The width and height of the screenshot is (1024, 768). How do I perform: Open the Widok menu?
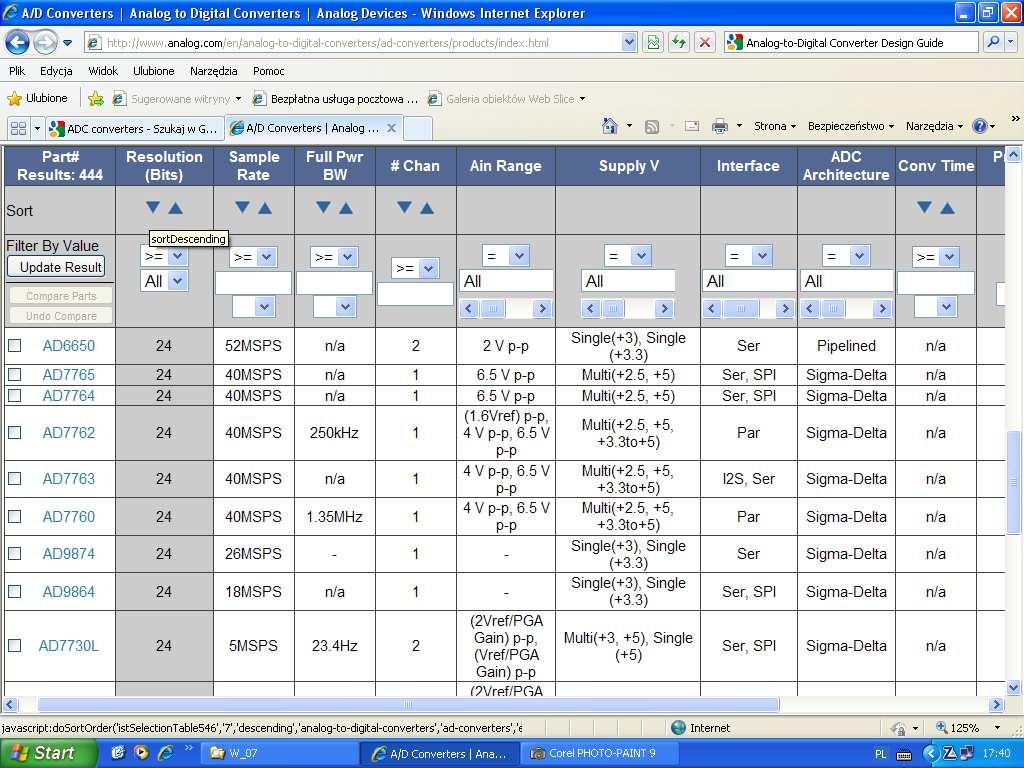[x=103, y=71]
